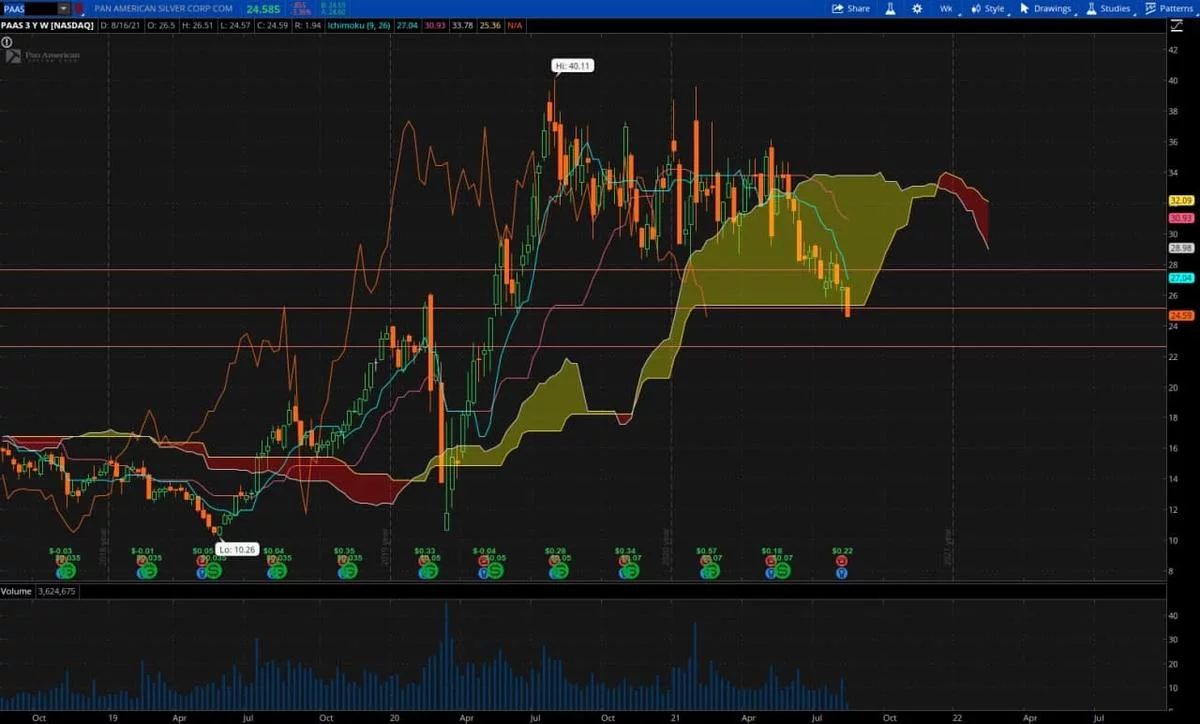This screenshot has width=1200, height=724.
Task: Click the green dividend icon under $-0.03
Action: 69,571
